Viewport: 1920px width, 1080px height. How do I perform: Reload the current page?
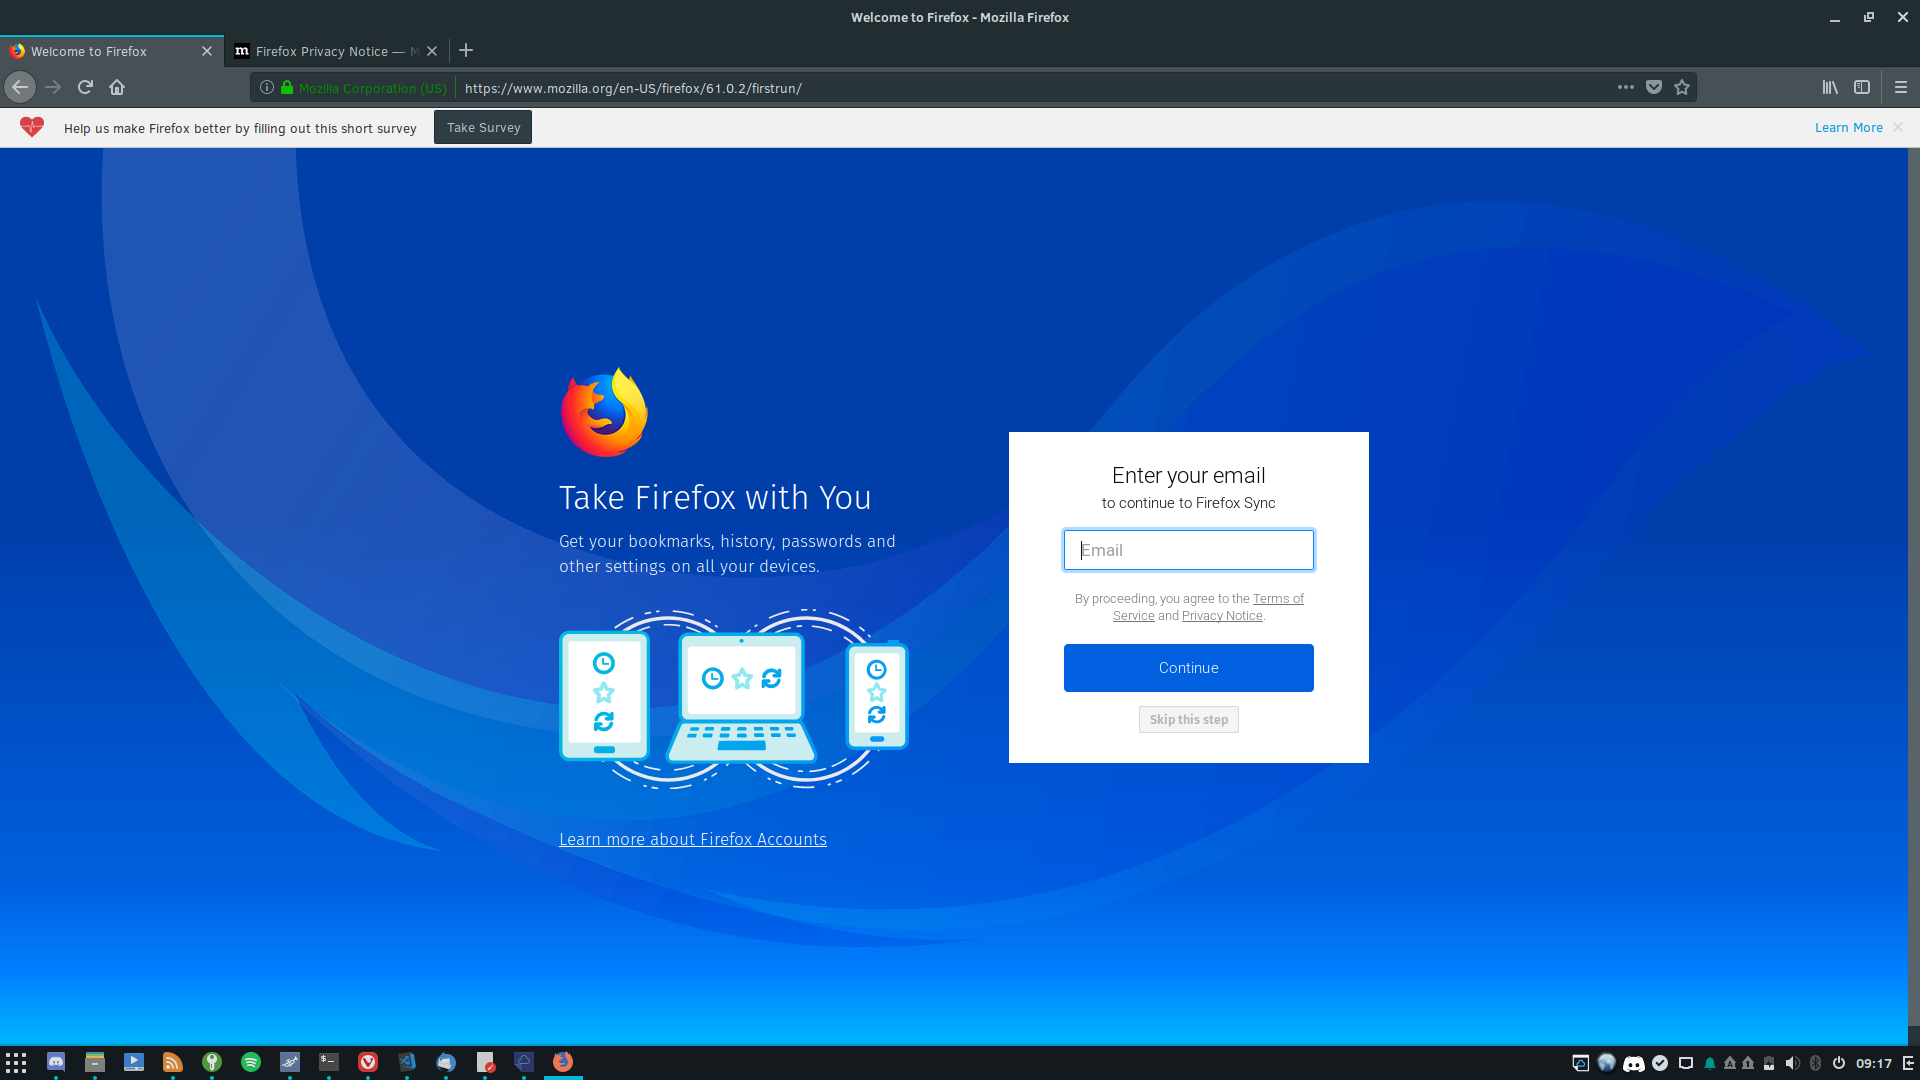[x=85, y=87]
